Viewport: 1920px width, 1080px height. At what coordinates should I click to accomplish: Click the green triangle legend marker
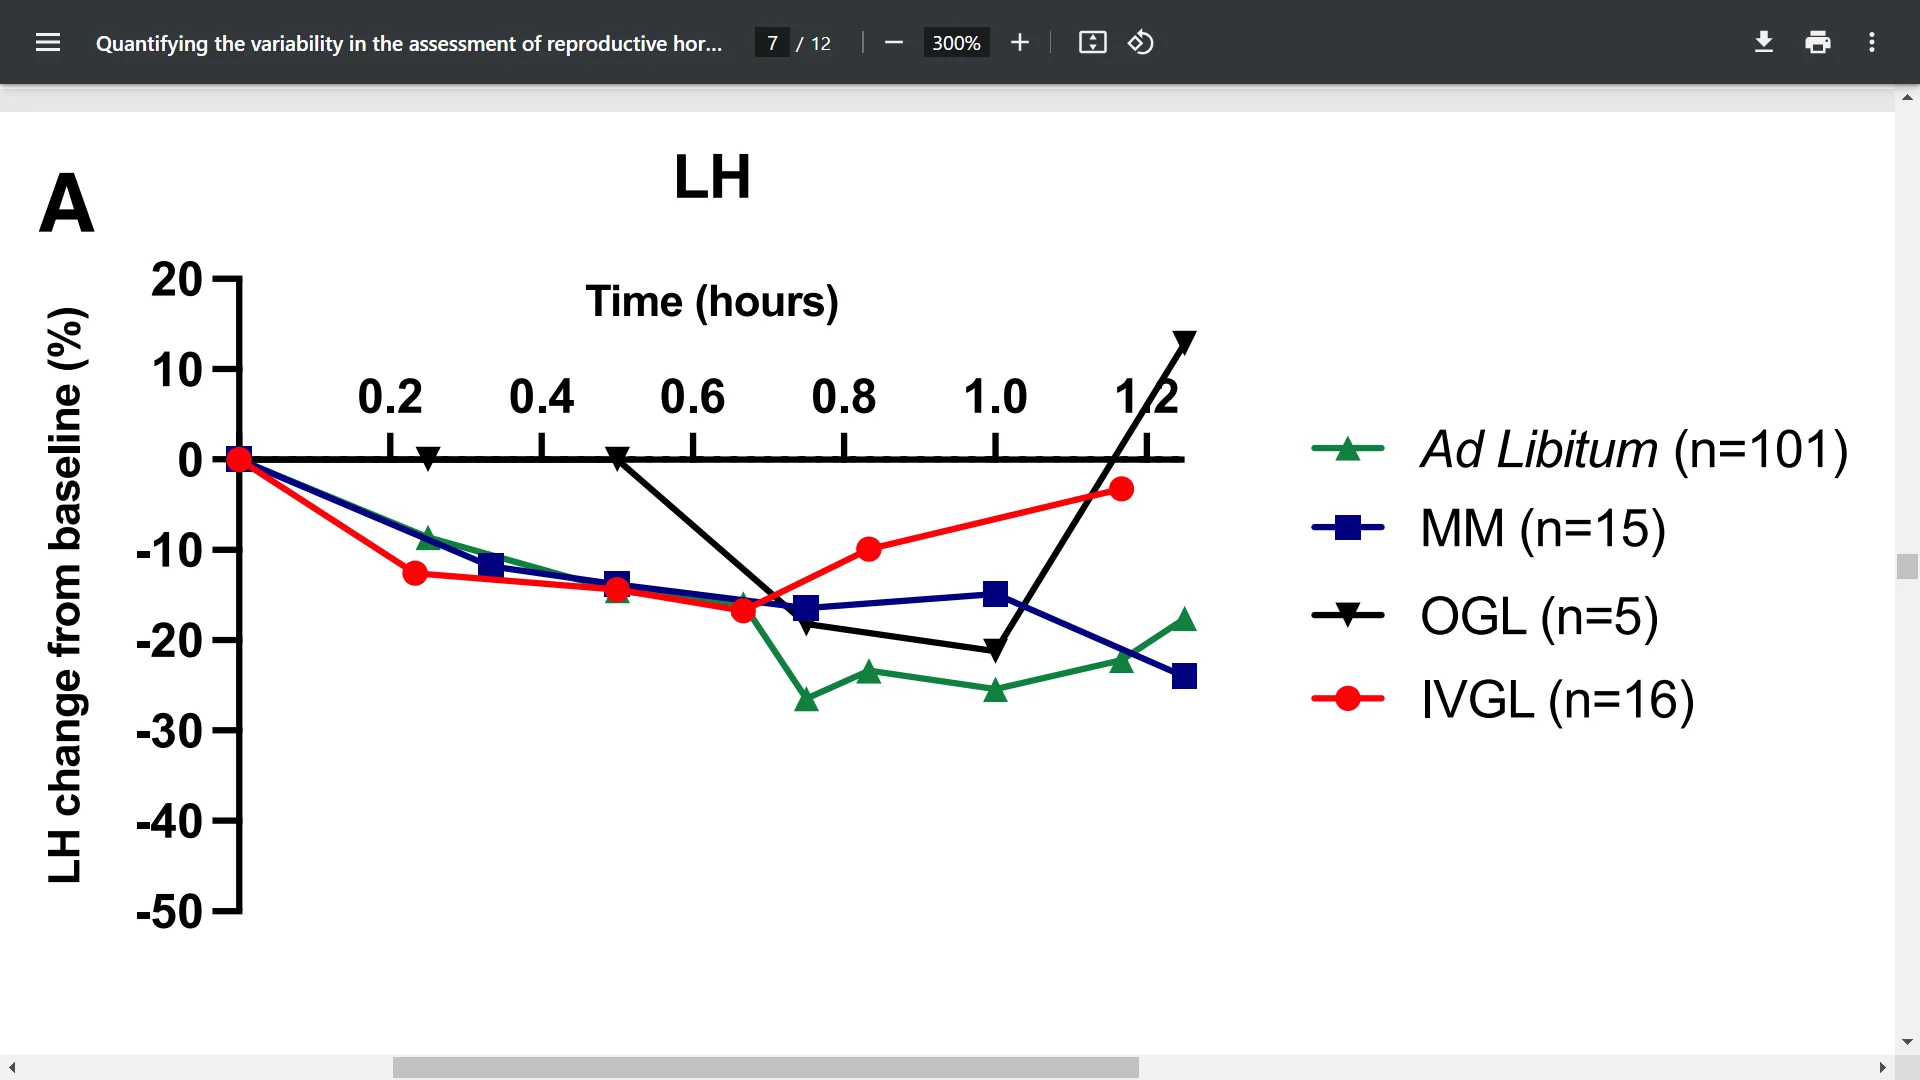(x=1348, y=449)
